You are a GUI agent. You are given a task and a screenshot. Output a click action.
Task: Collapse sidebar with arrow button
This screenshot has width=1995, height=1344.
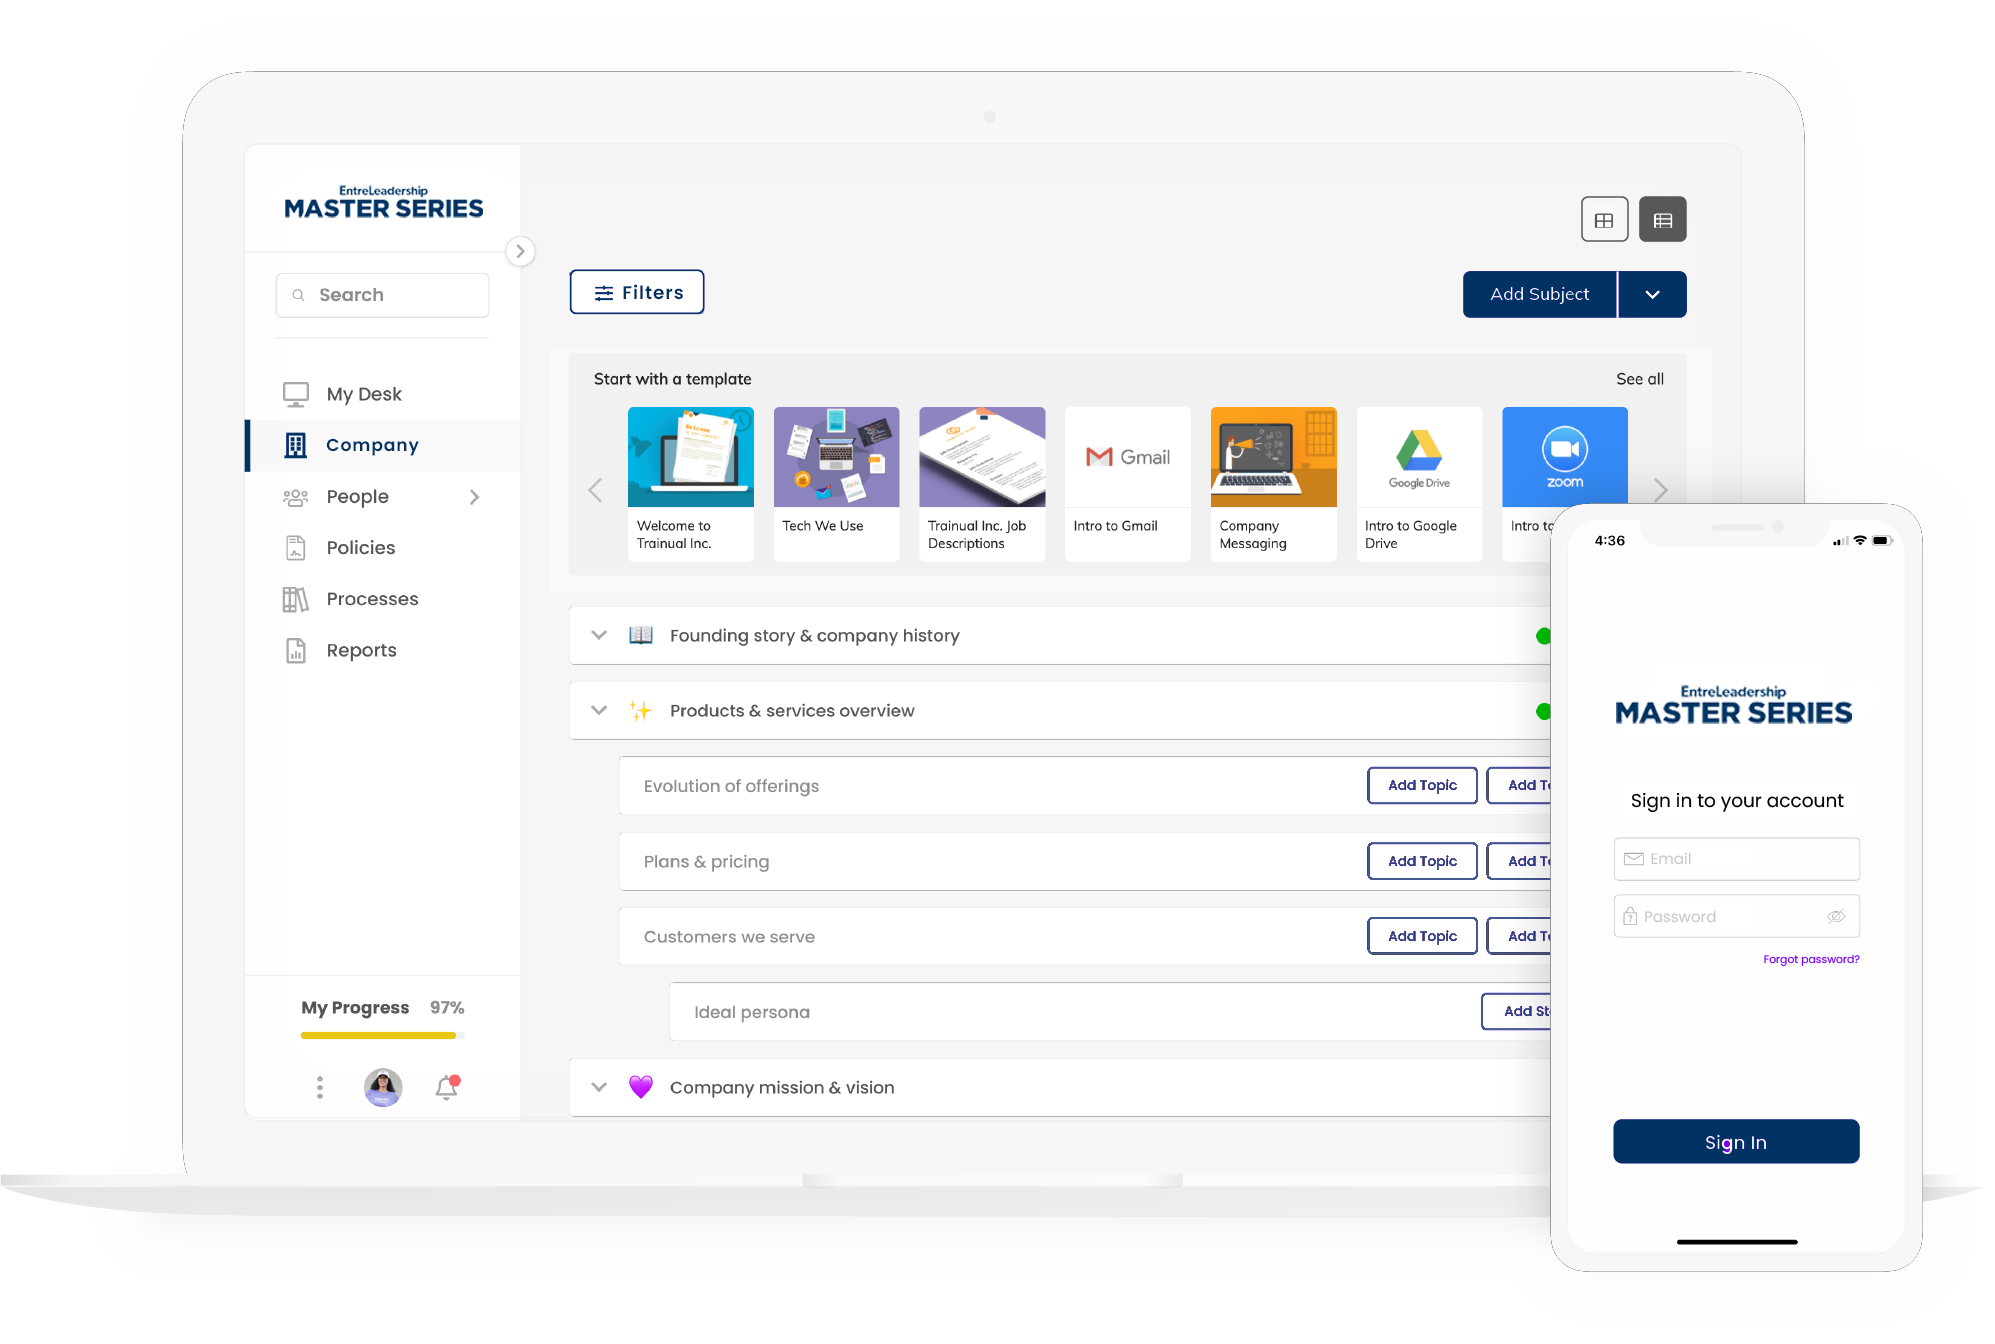tap(520, 251)
